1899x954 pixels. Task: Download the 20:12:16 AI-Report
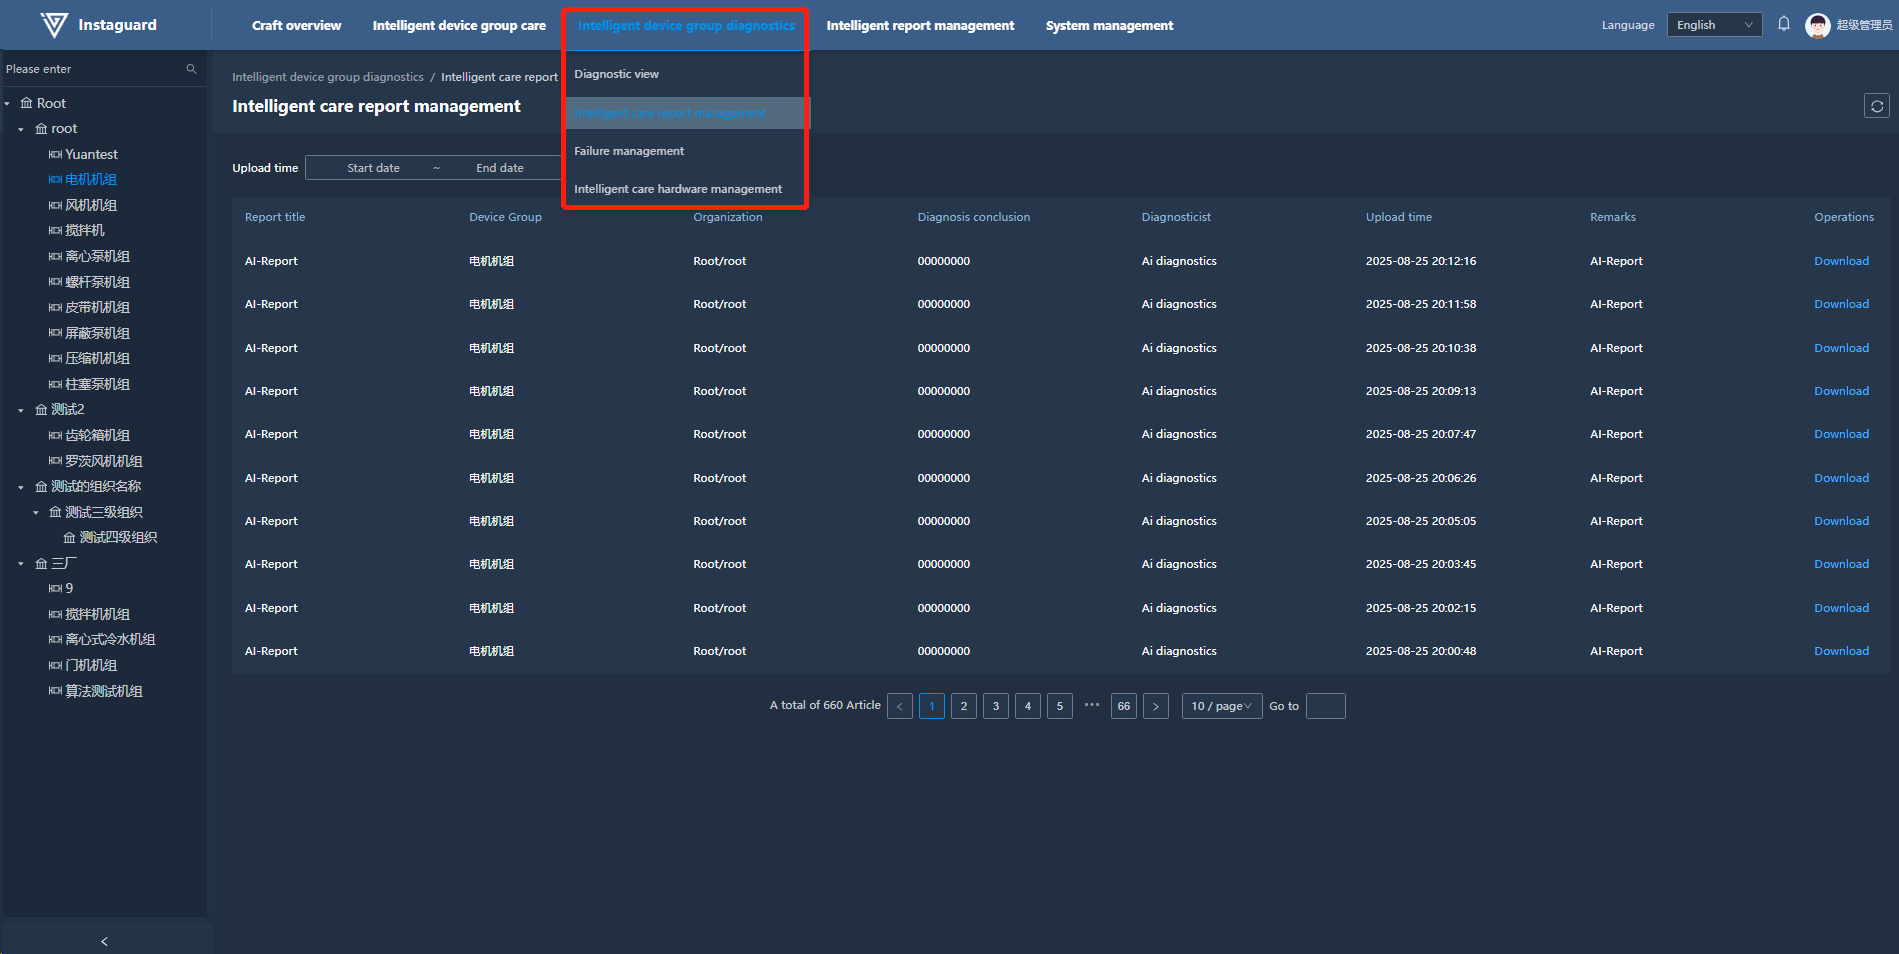[1841, 261]
